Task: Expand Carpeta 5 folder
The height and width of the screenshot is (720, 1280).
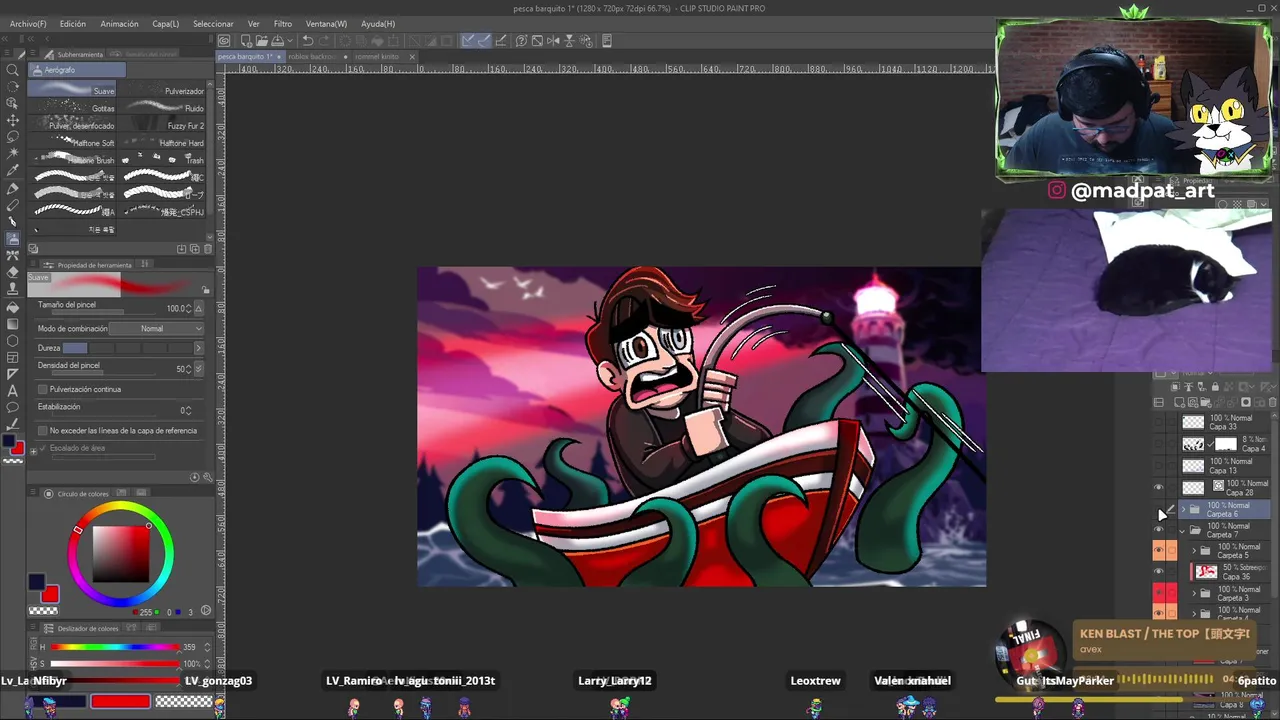Action: tap(1194, 550)
